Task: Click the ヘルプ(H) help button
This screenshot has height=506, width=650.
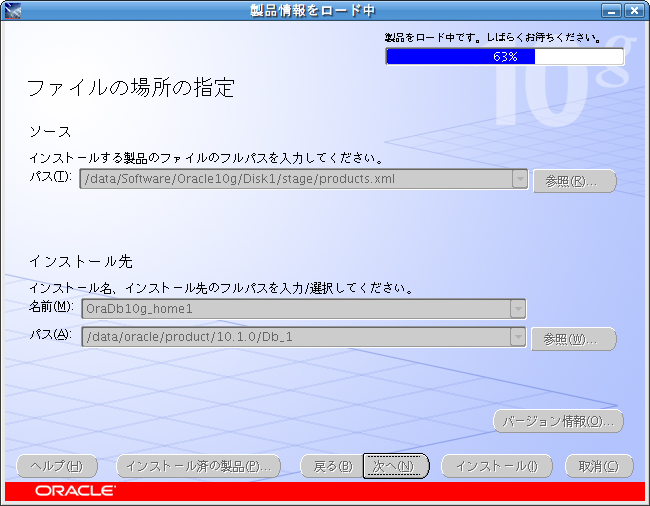Action: pyautogui.click(x=57, y=466)
